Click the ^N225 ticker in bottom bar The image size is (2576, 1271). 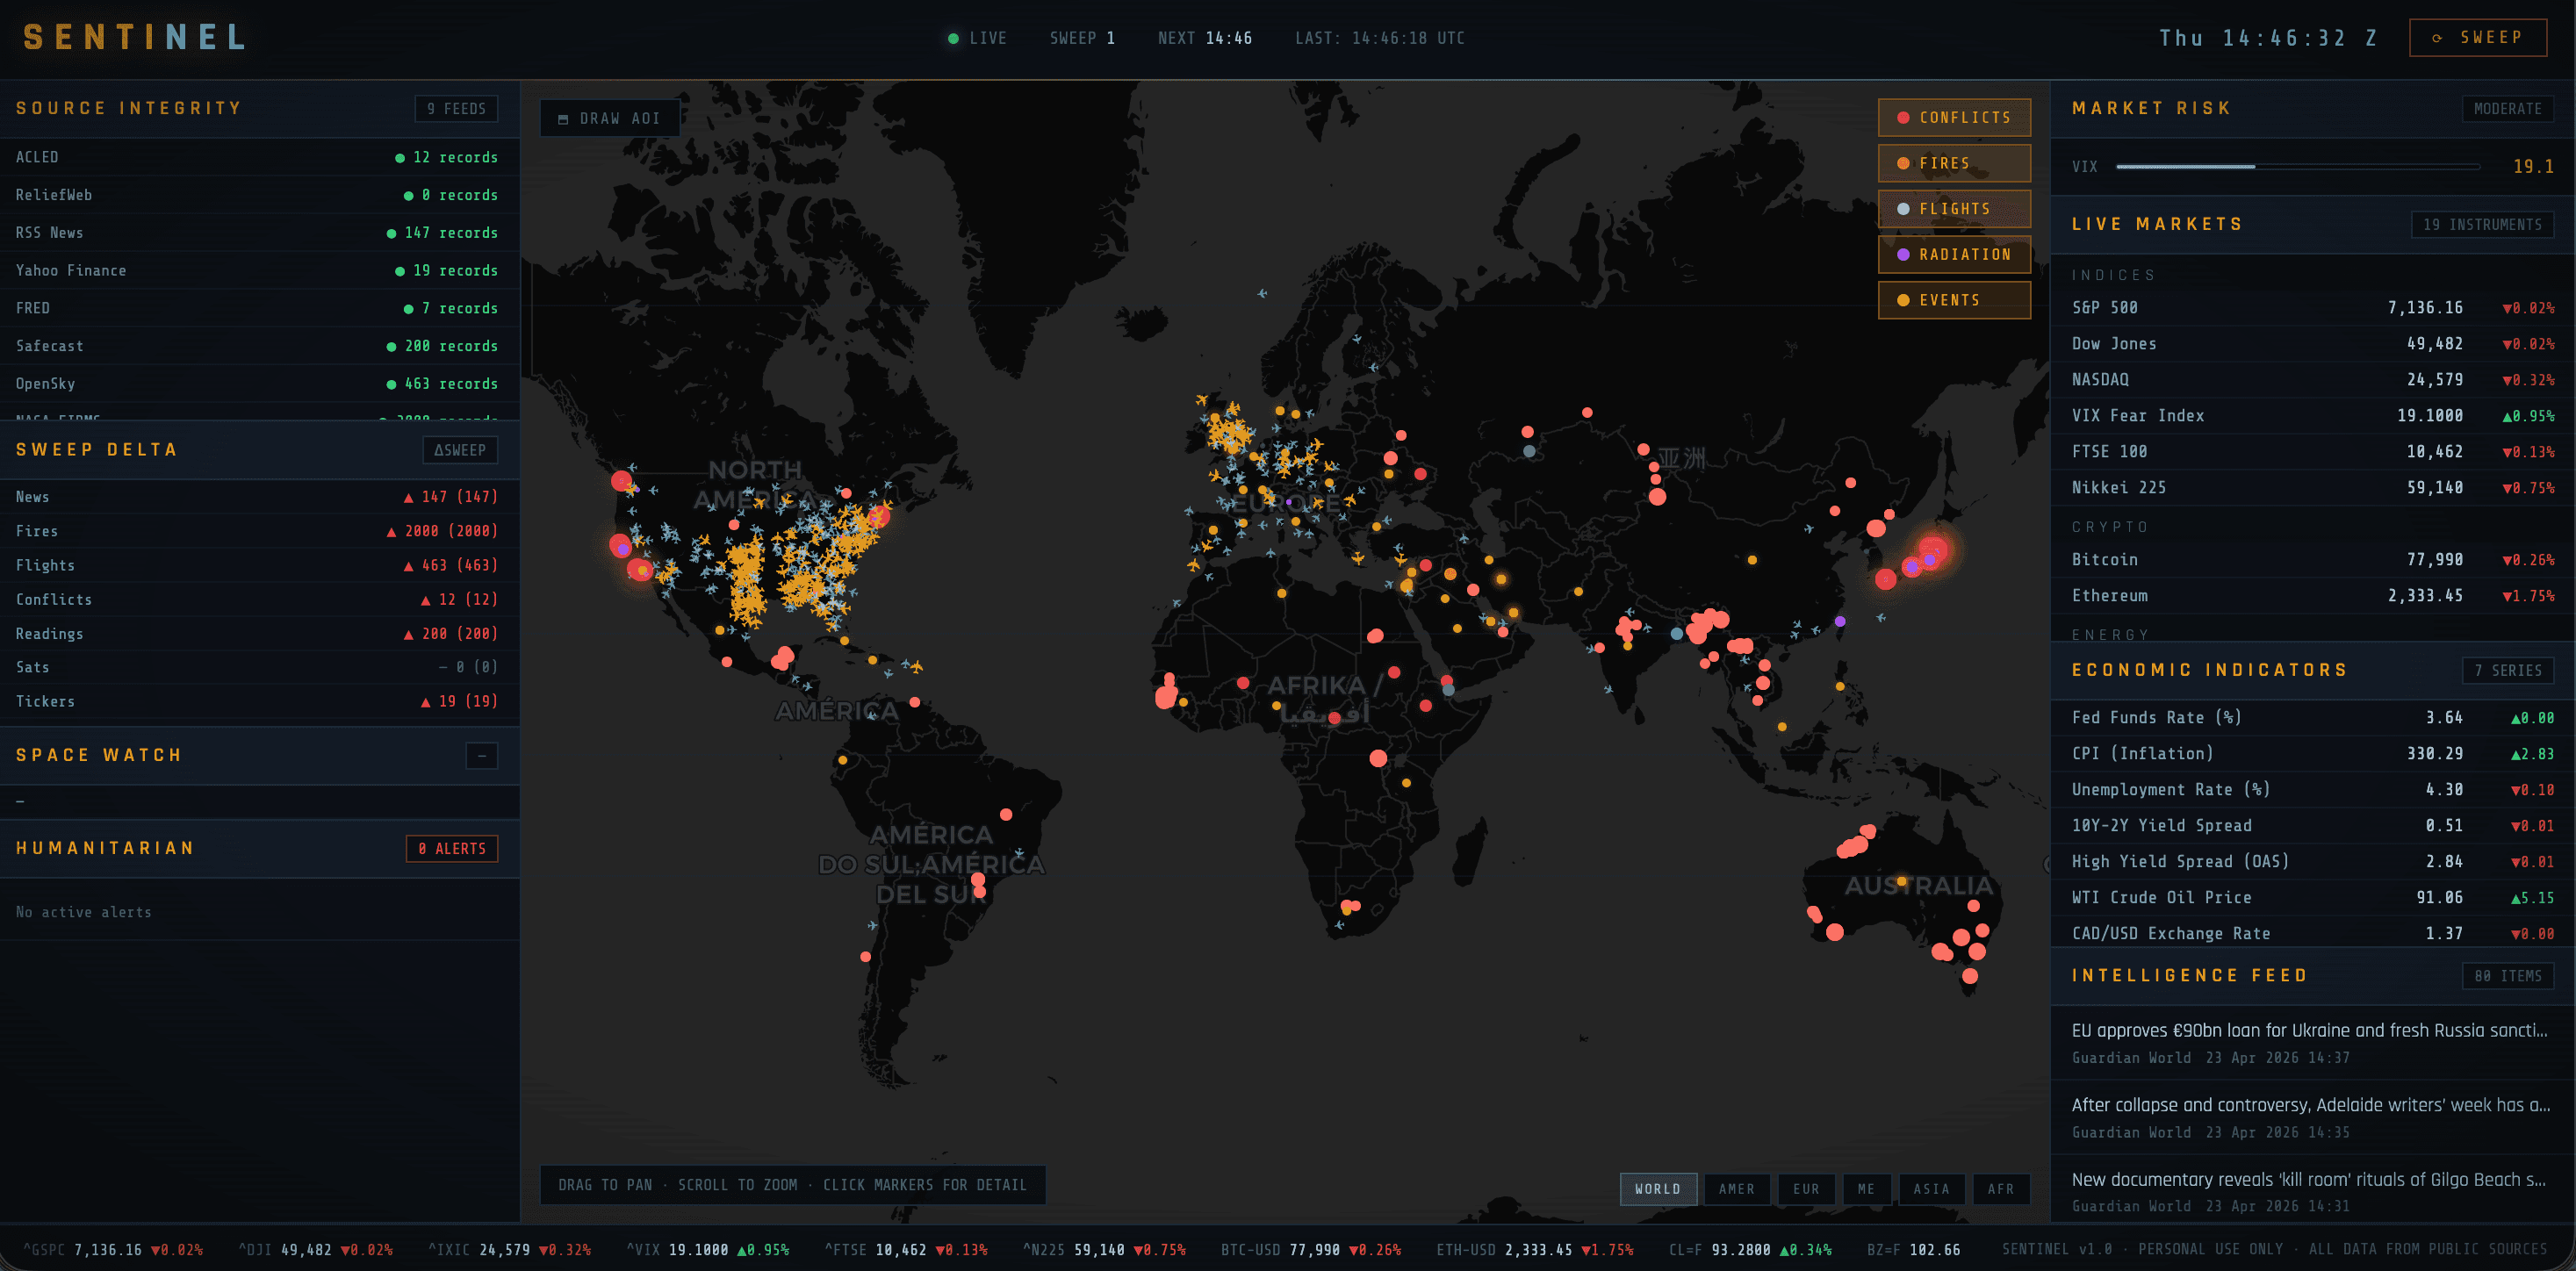(1104, 1250)
